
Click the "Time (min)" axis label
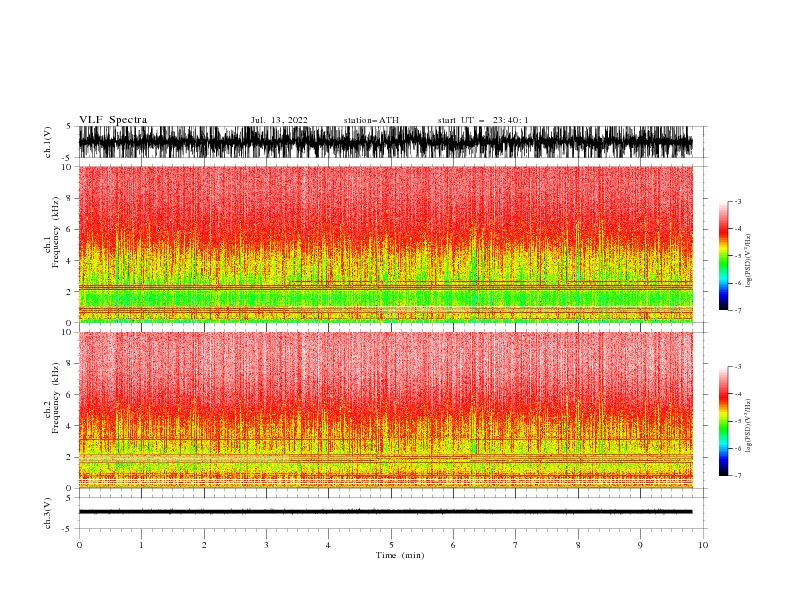400,555
